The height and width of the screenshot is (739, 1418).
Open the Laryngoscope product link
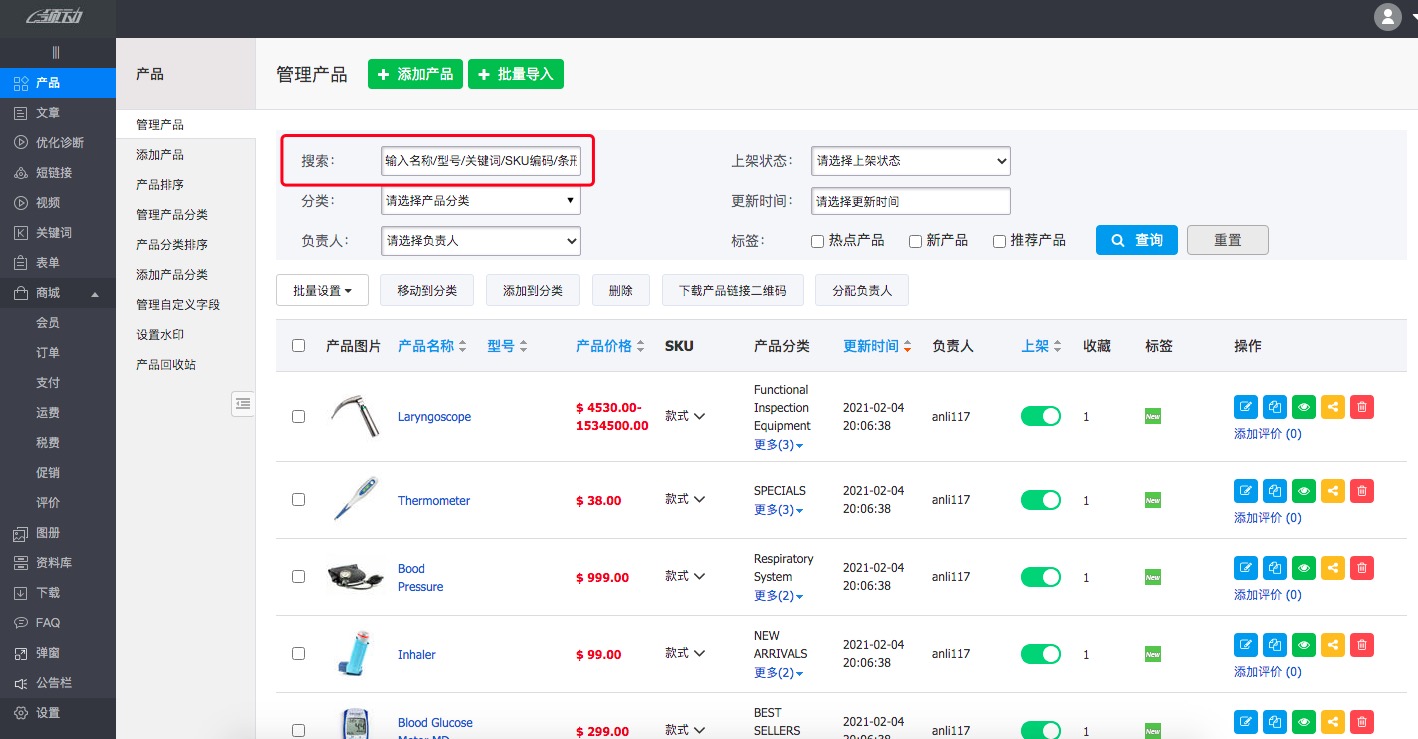(x=434, y=417)
